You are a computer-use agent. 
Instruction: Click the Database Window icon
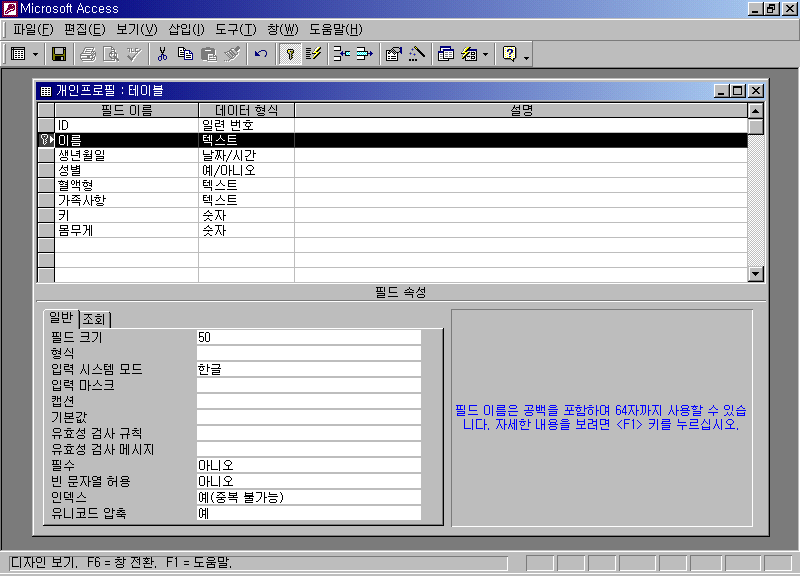pos(446,54)
